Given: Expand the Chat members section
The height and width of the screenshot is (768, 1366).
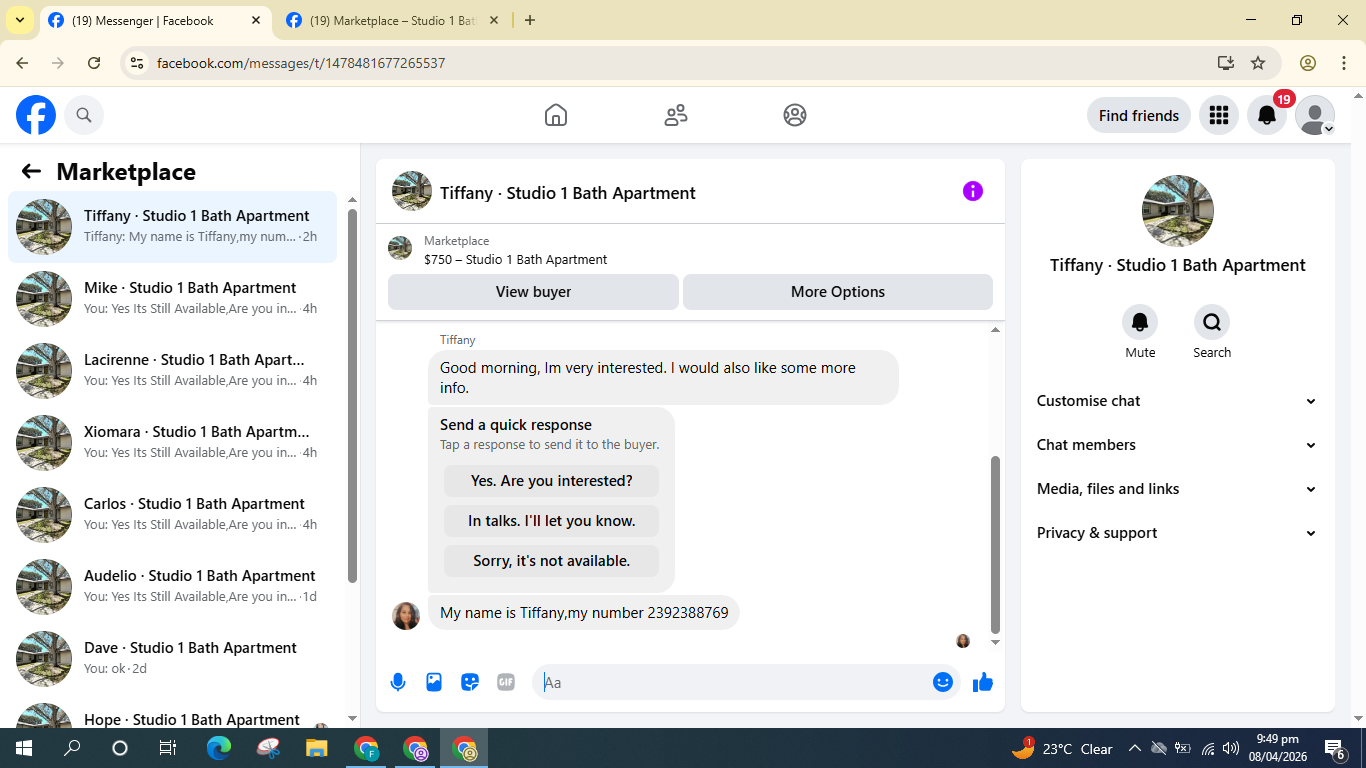Looking at the screenshot, I should (x=1177, y=445).
